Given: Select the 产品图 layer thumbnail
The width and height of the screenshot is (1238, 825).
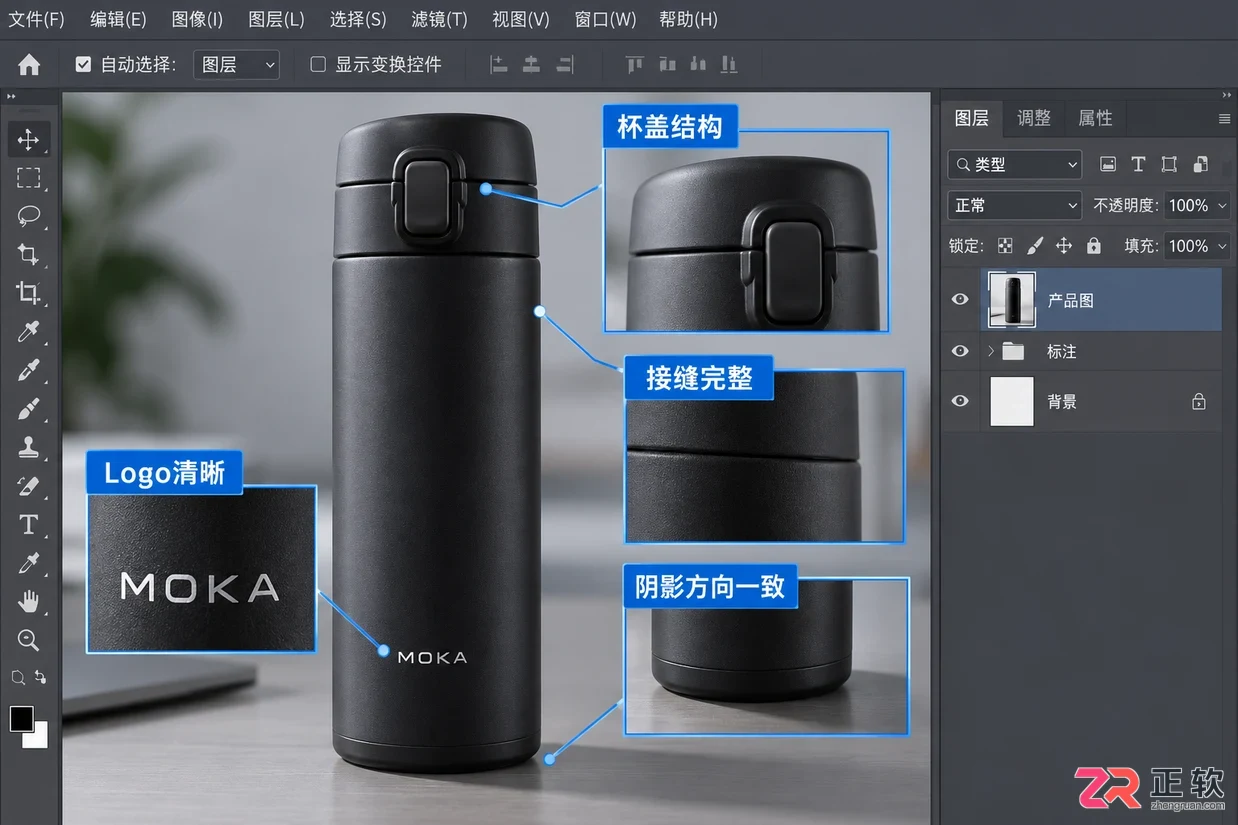Looking at the screenshot, I should pyautogui.click(x=1011, y=299).
